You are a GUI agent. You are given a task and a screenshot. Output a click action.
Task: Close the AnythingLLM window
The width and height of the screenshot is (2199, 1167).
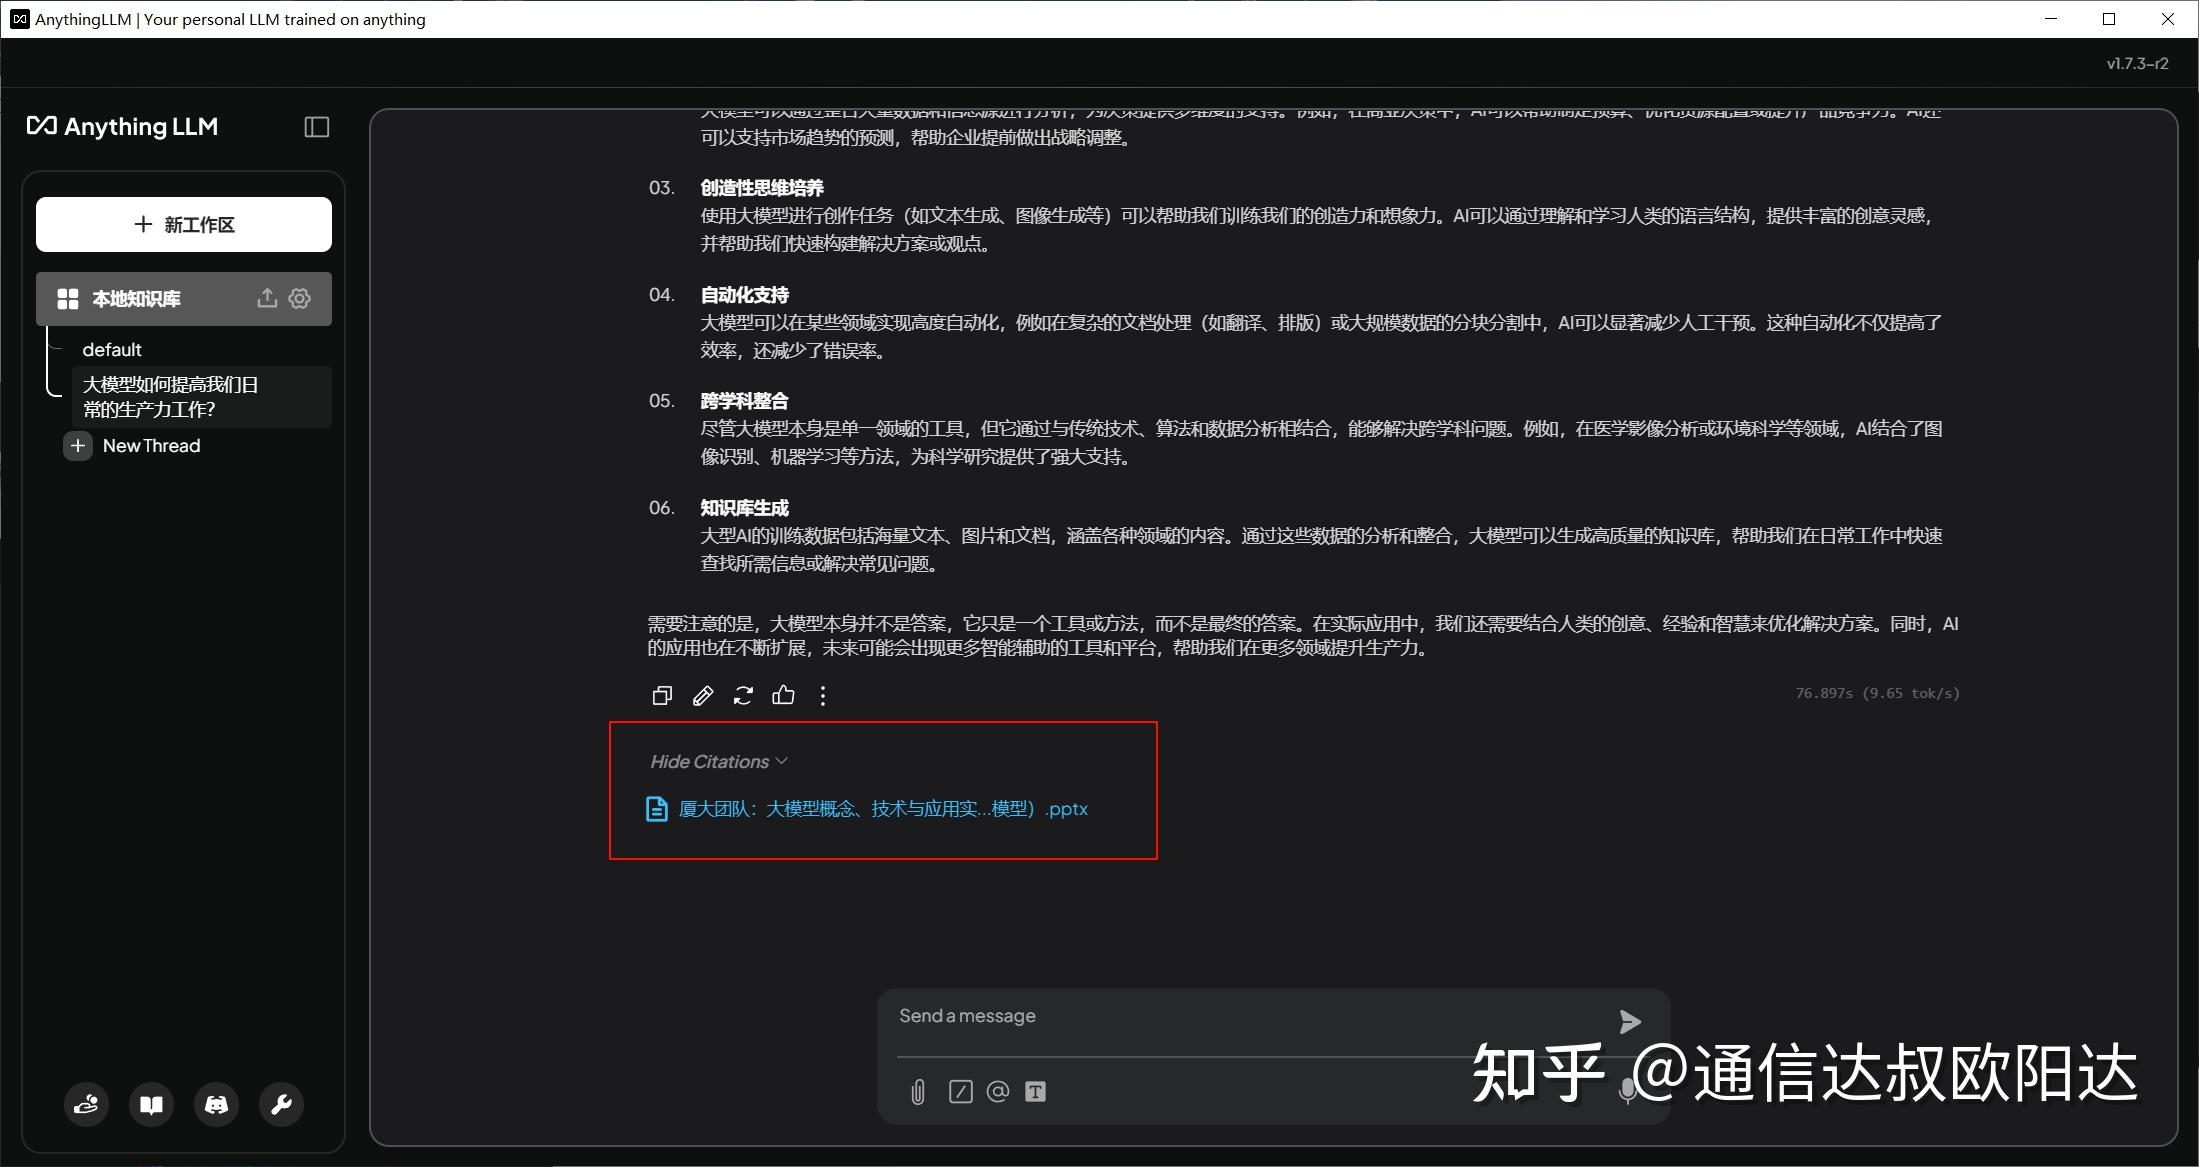(2168, 19)
